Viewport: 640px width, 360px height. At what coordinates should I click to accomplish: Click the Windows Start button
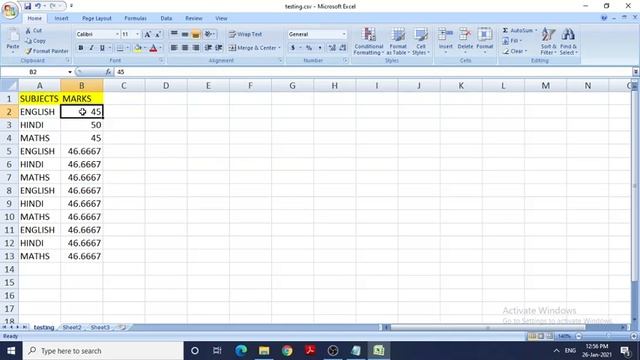tap(11, 351)
